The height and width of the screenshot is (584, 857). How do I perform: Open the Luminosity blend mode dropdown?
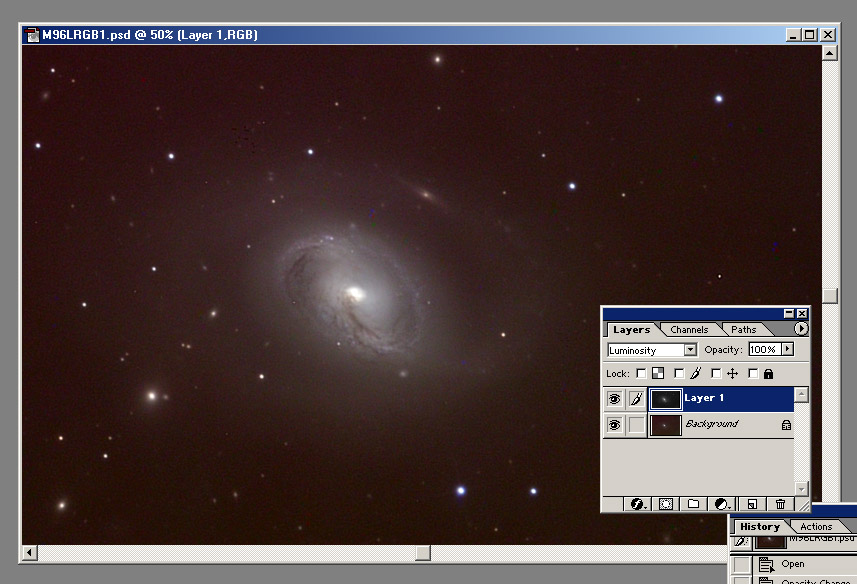652,350
